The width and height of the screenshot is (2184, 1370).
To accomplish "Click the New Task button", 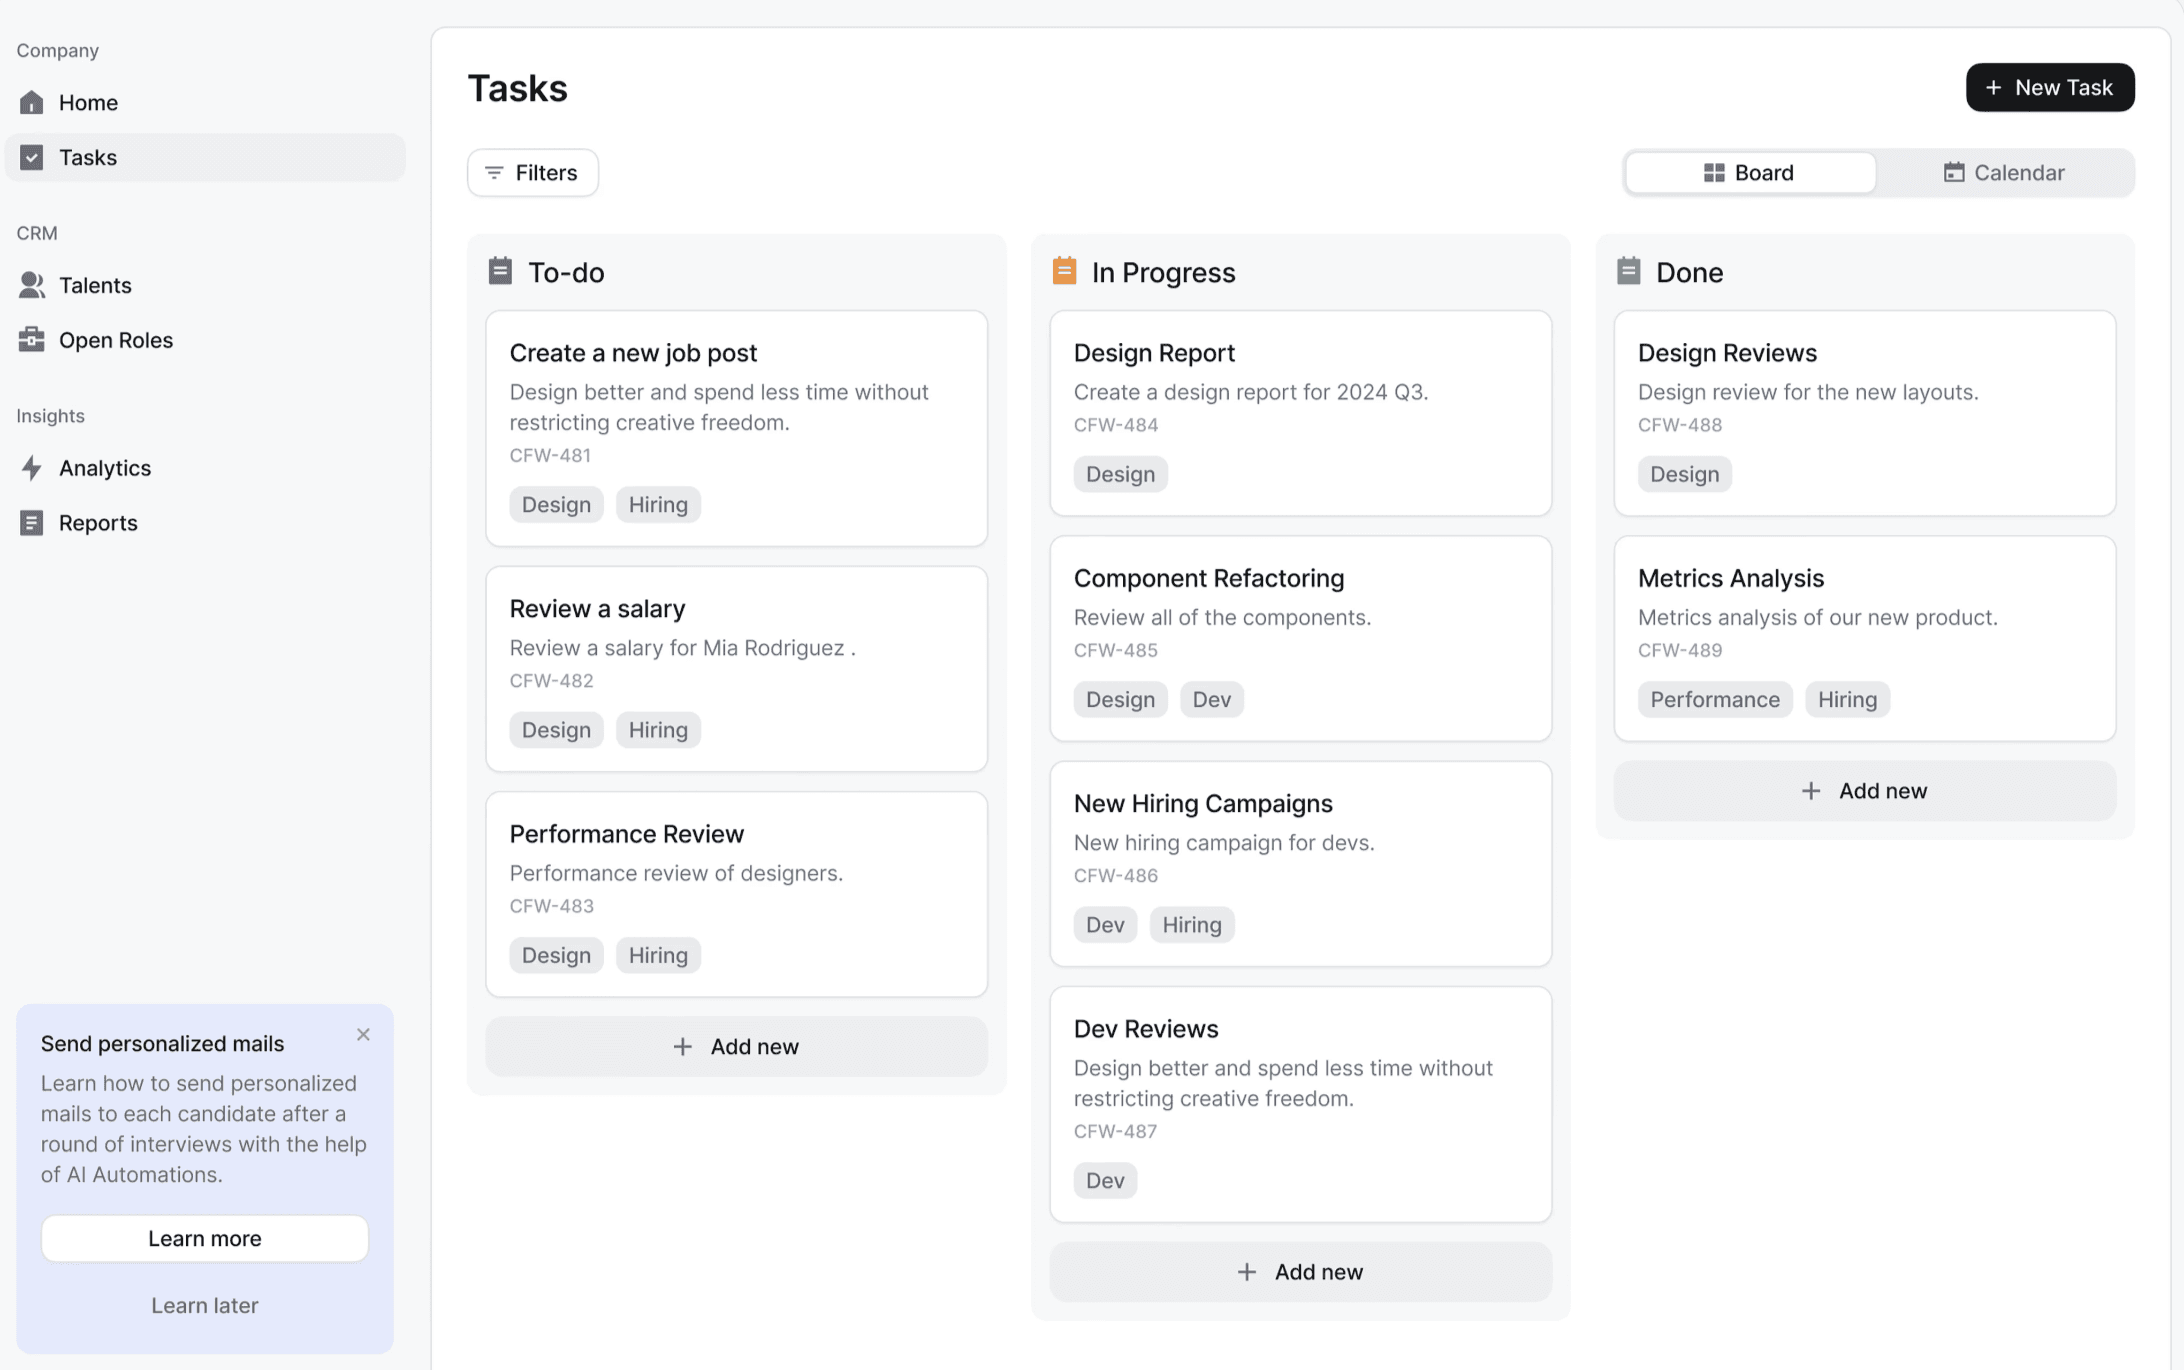I will tap(2049, 88).
